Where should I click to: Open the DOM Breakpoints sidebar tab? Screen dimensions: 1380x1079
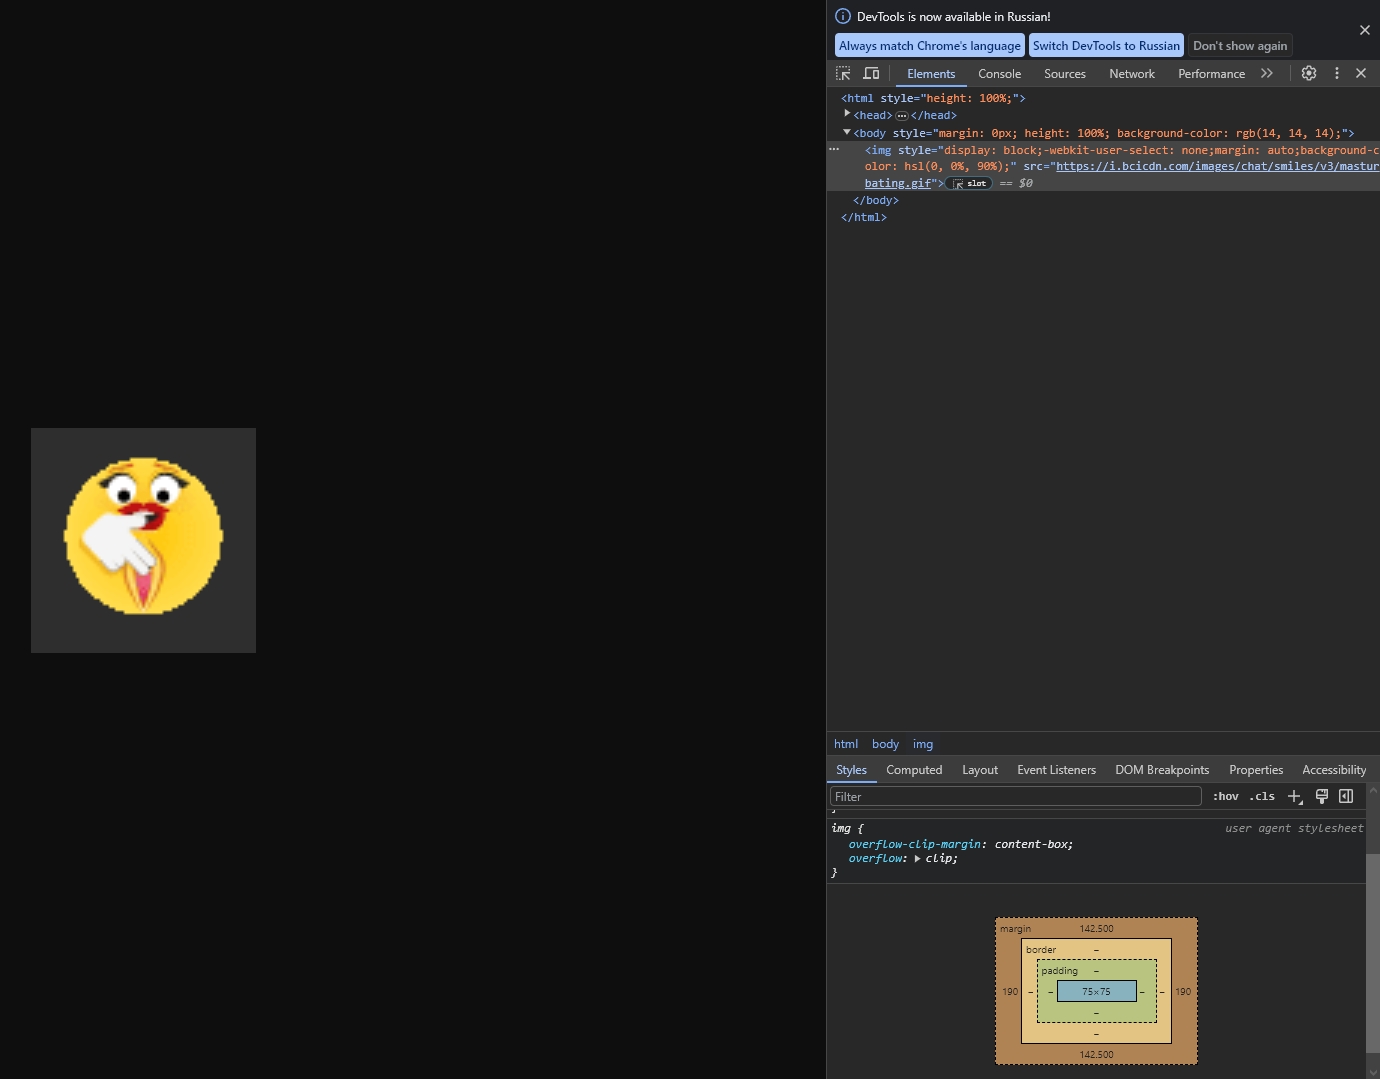pos(1162,770)
